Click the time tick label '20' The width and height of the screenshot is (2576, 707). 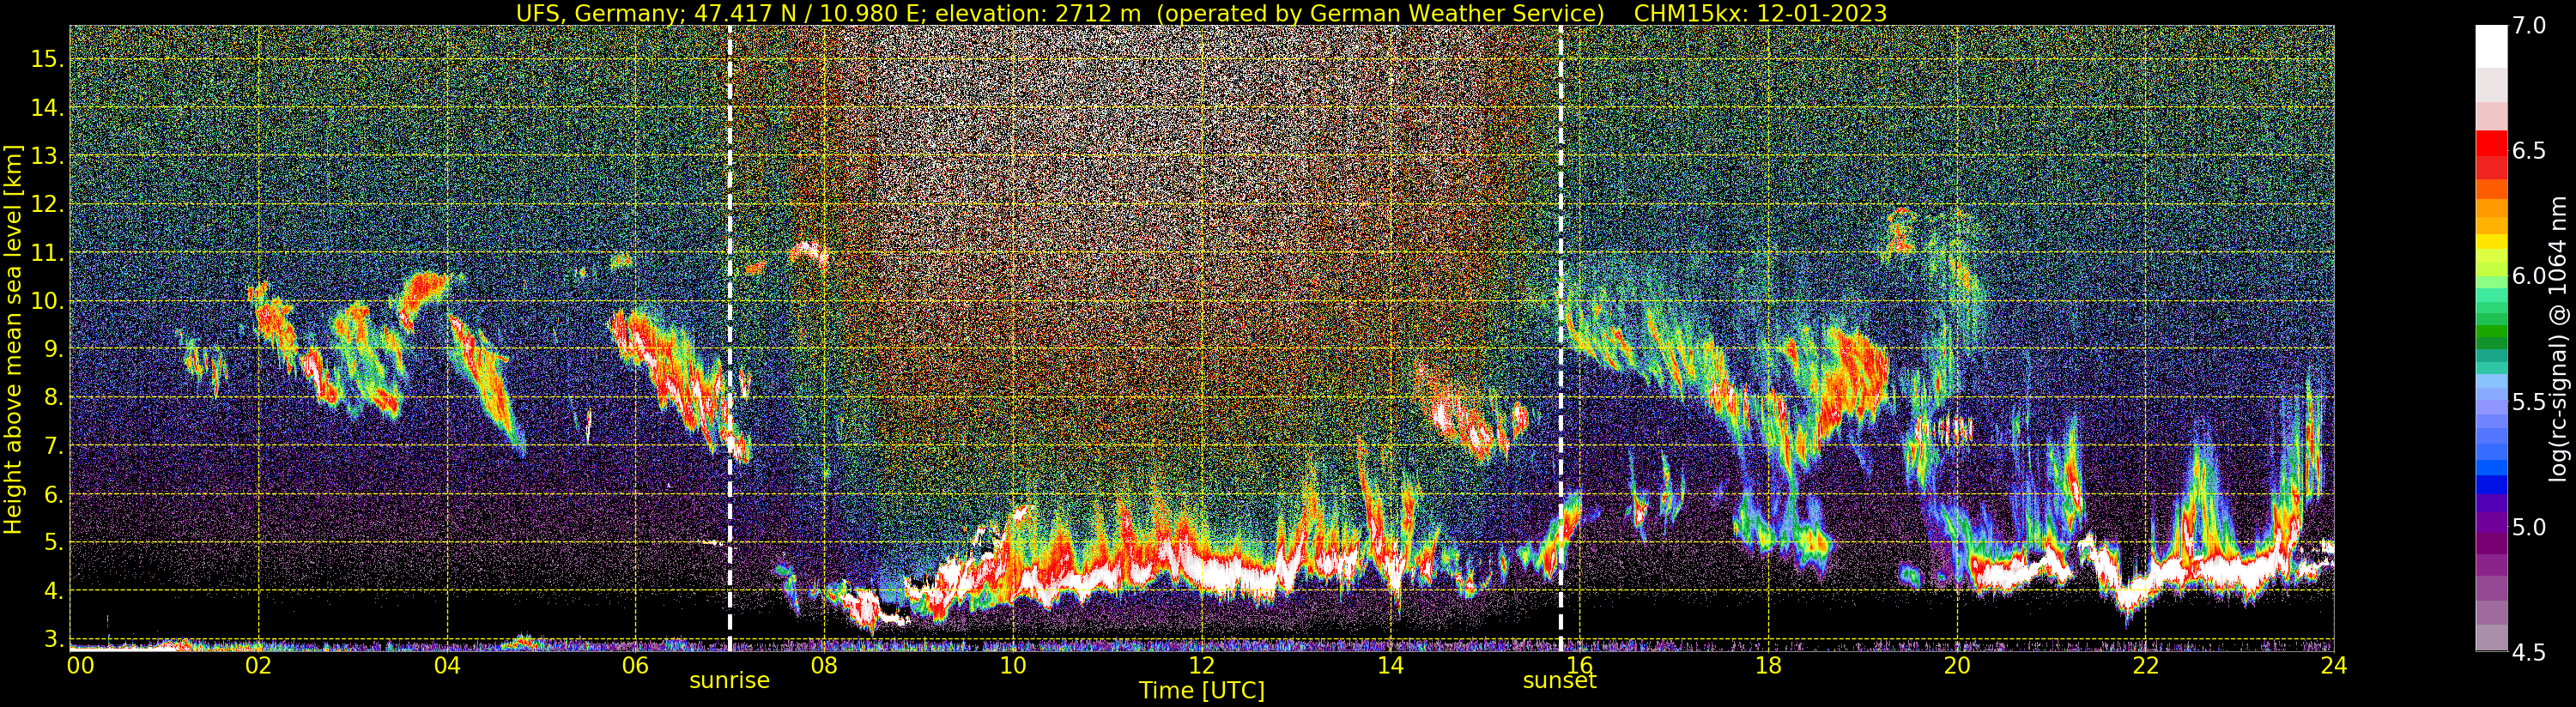pos(1956,665)
